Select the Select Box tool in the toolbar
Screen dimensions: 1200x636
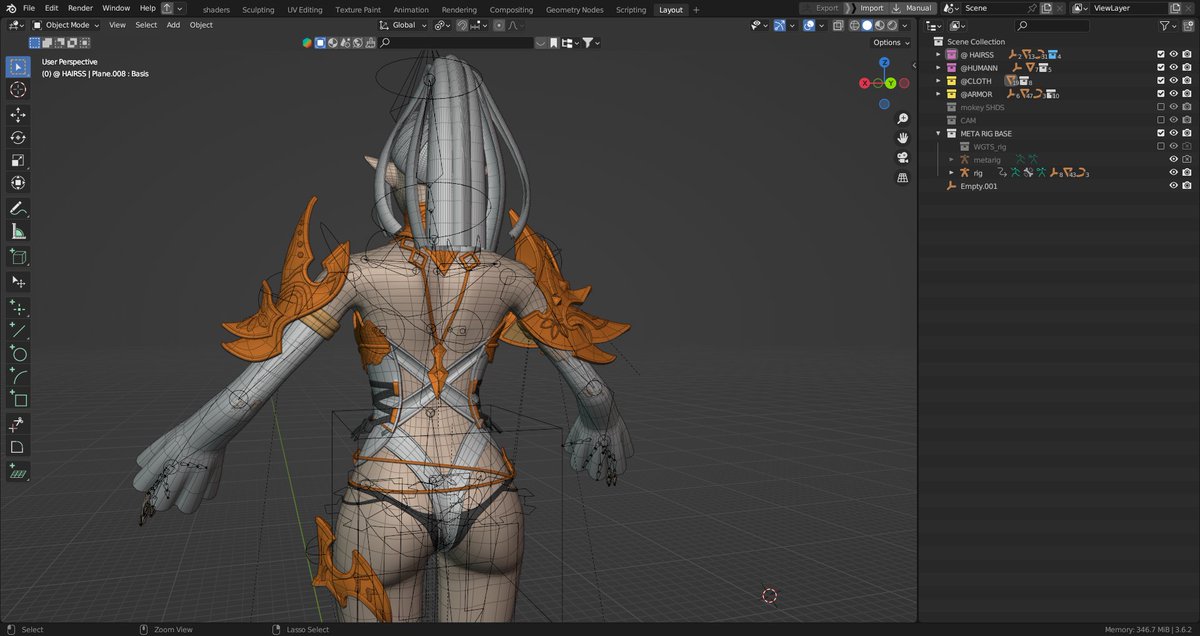click(x=18, y=67)
